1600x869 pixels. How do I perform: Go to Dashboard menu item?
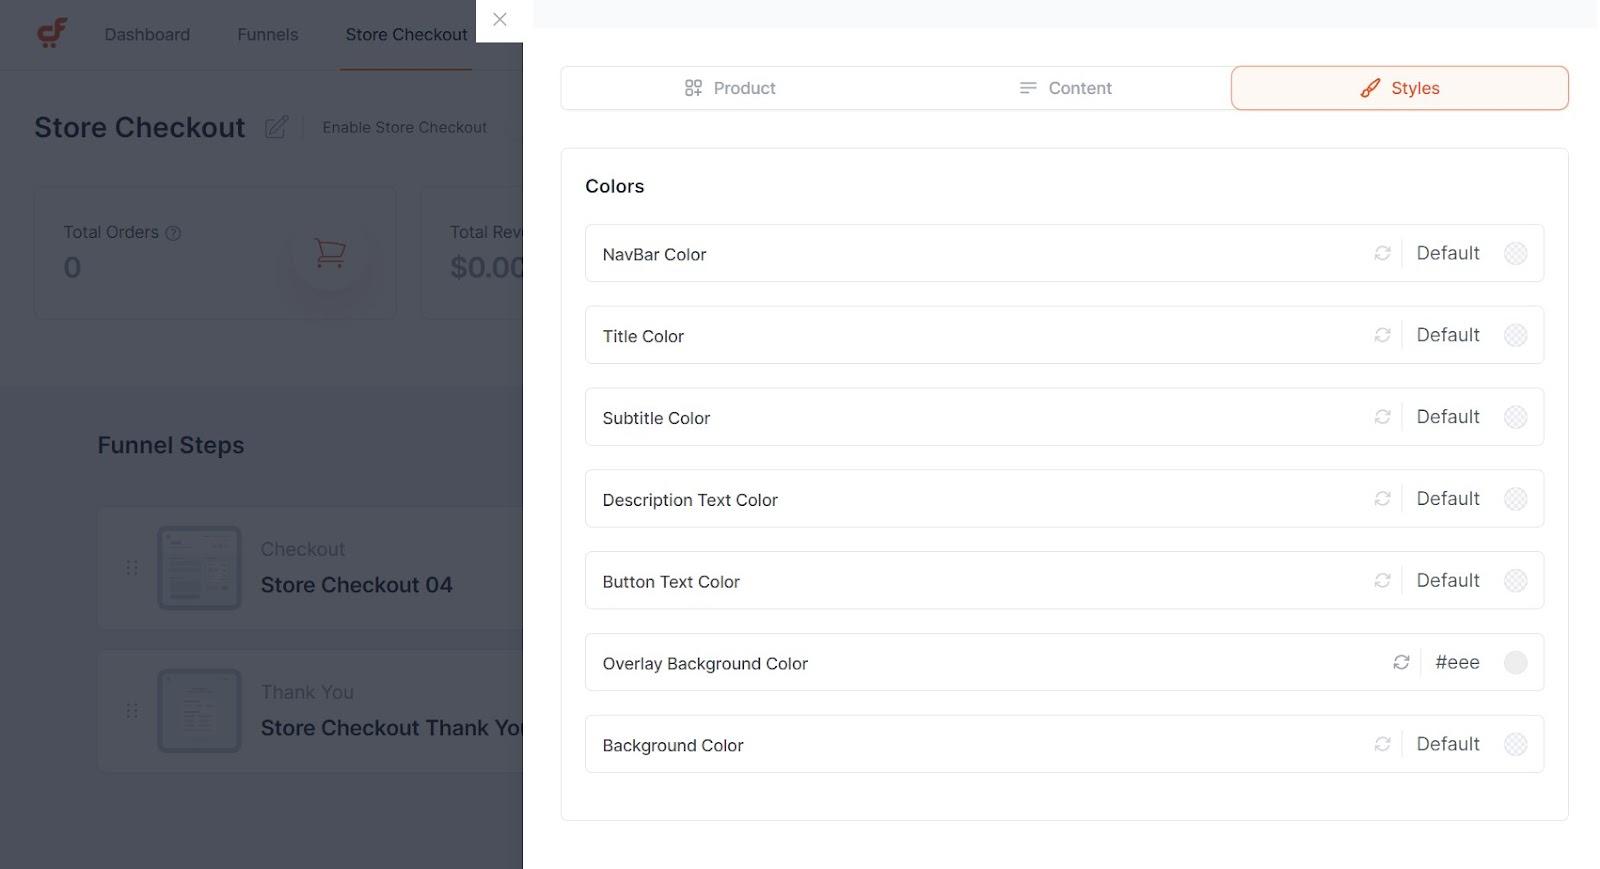coord(147,34)
